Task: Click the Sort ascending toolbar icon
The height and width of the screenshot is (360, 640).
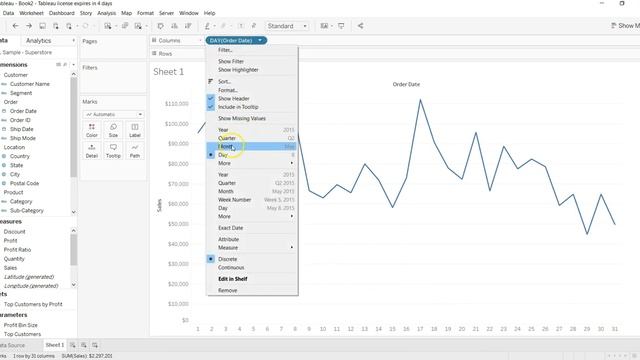Action: point(174,26)
